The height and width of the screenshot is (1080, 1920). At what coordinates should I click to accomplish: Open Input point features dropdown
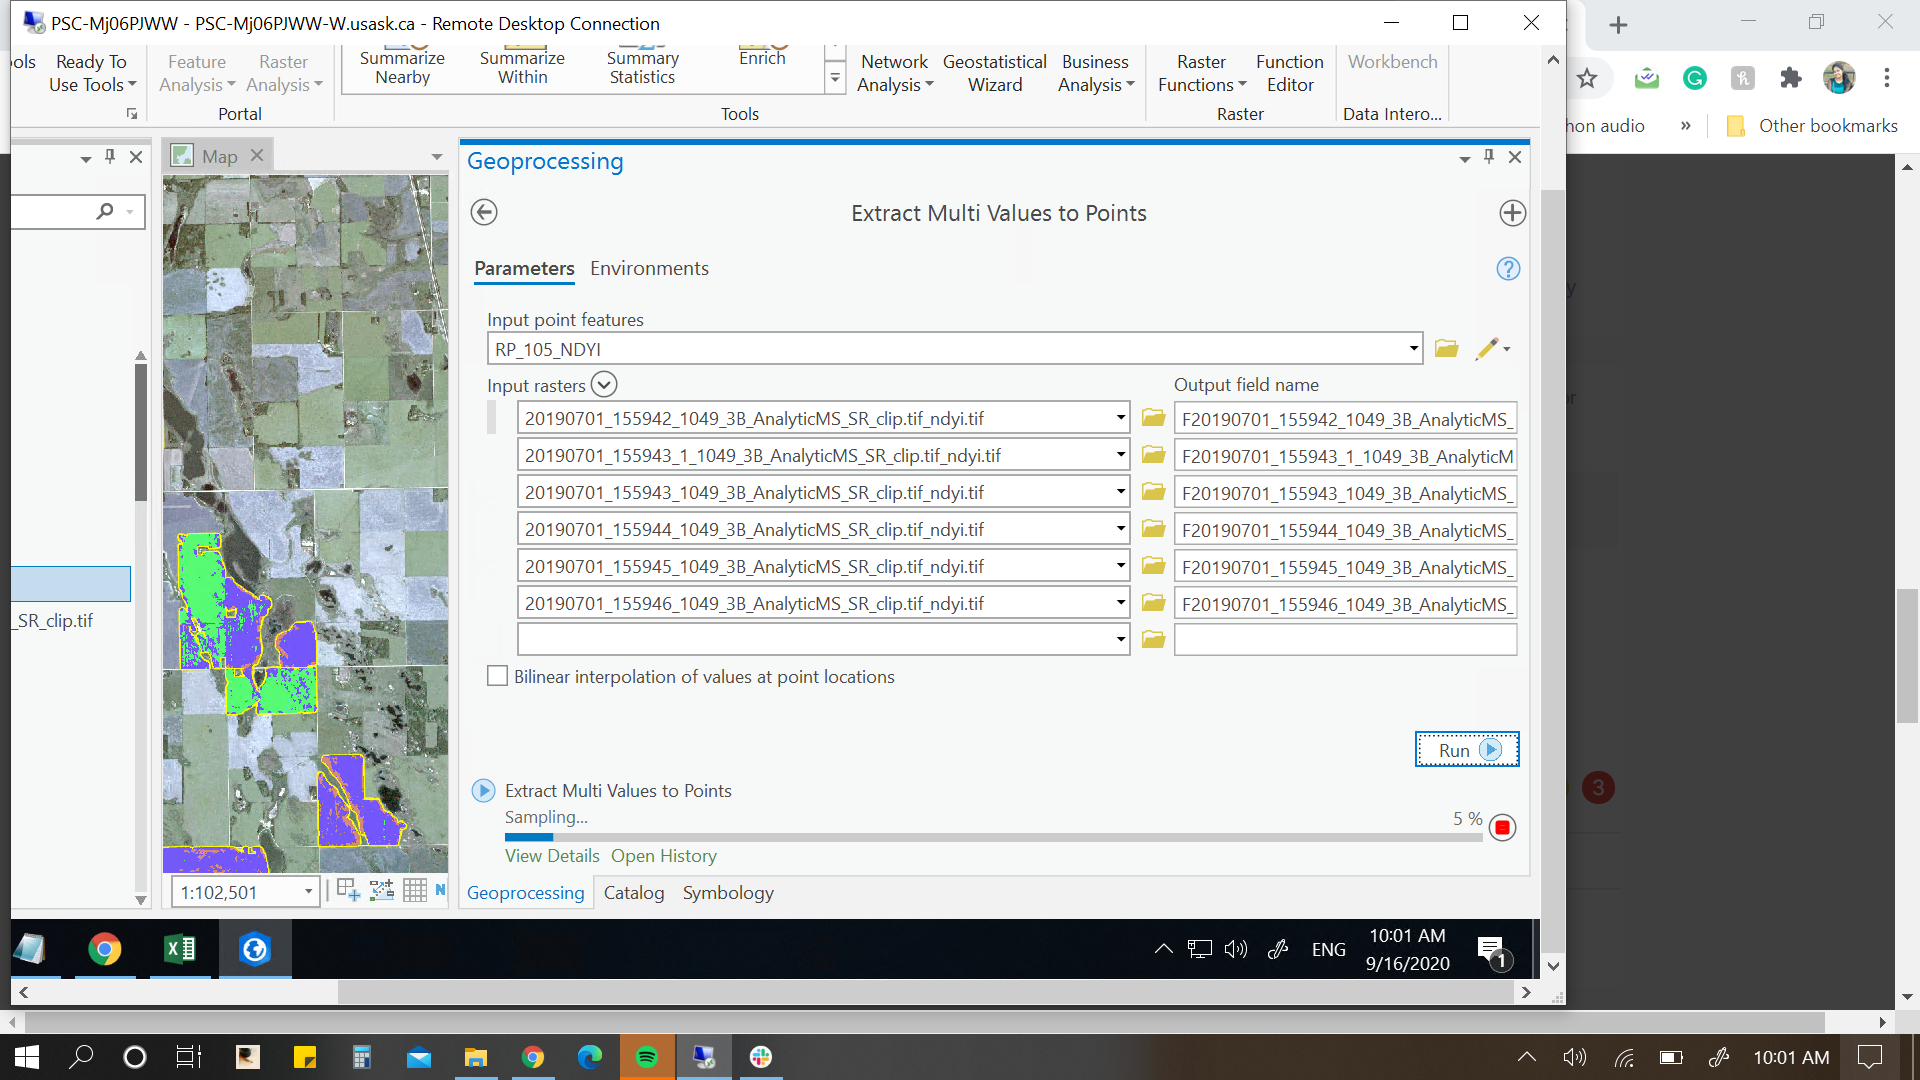1413,349
